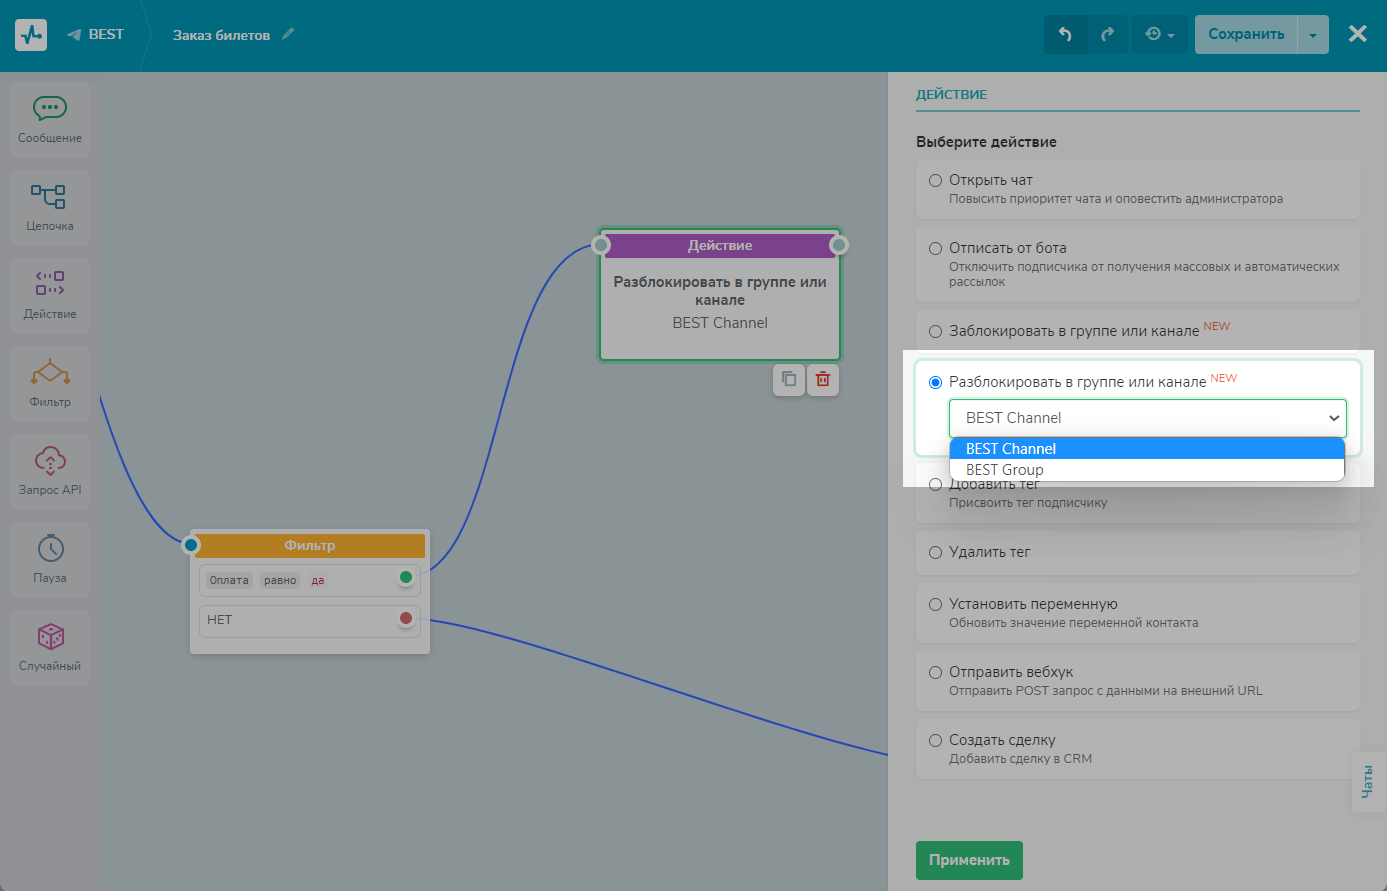Apply the action with Применить
This screenshot has height=891, width=1387.
coord(969,860)
